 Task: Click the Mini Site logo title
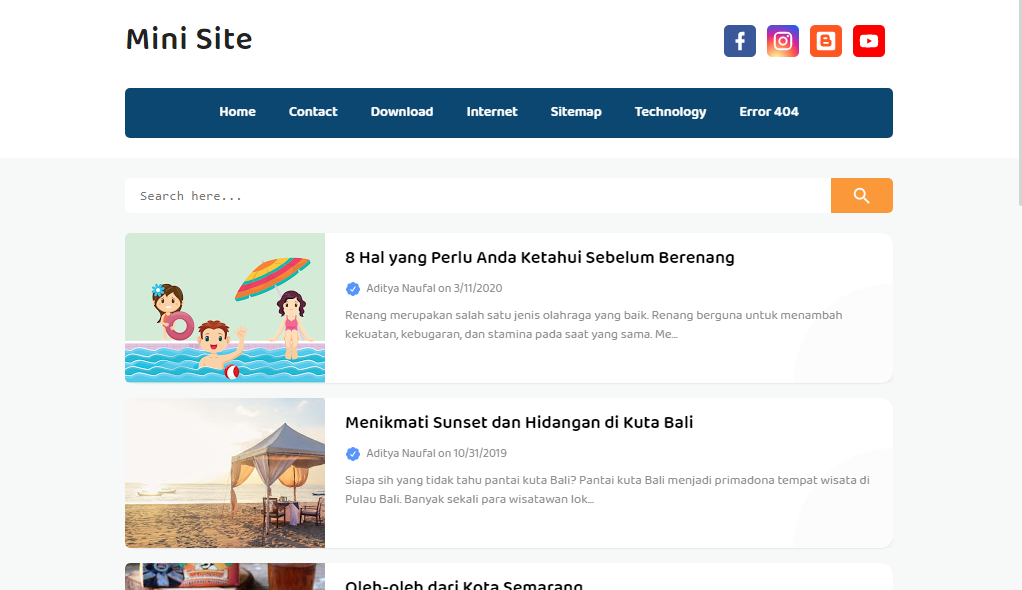[189, 39]
